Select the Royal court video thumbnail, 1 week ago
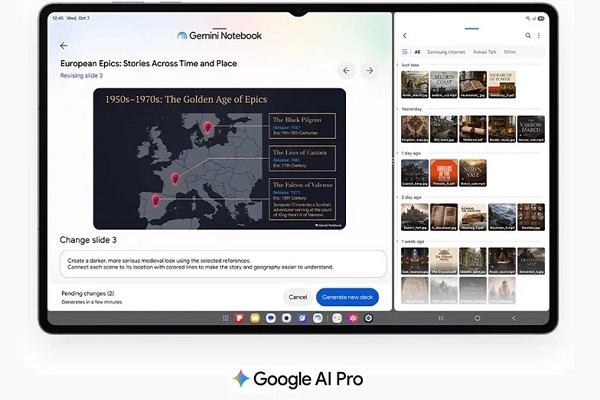The image size is (600, 400). click(502, 261)
